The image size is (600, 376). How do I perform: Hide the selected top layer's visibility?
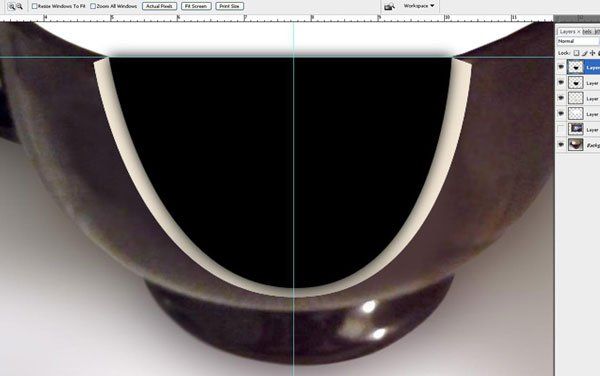pyautogui.click(x=561, y=67)
